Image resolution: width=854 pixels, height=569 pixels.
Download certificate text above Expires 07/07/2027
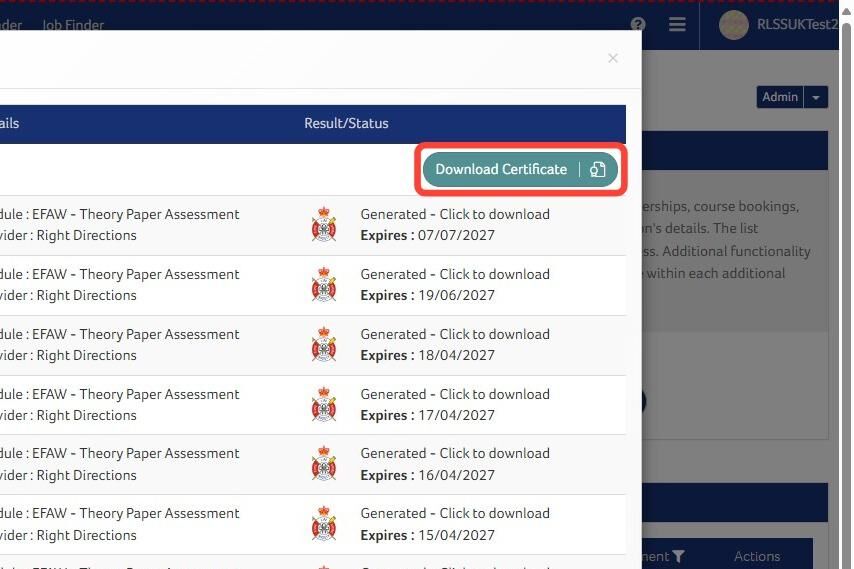[x=455, y=215]
